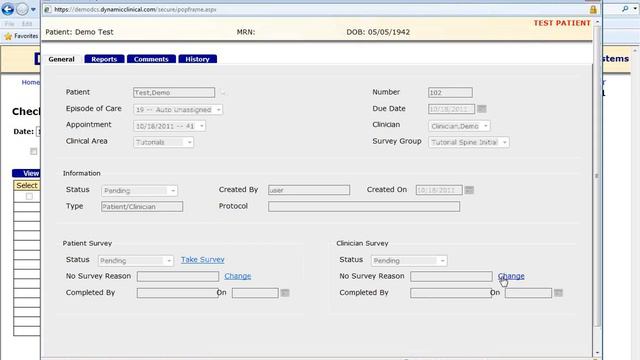Click the Protocol field
Image resolution: width=640 pixels, height=360 pixels.
364,207
